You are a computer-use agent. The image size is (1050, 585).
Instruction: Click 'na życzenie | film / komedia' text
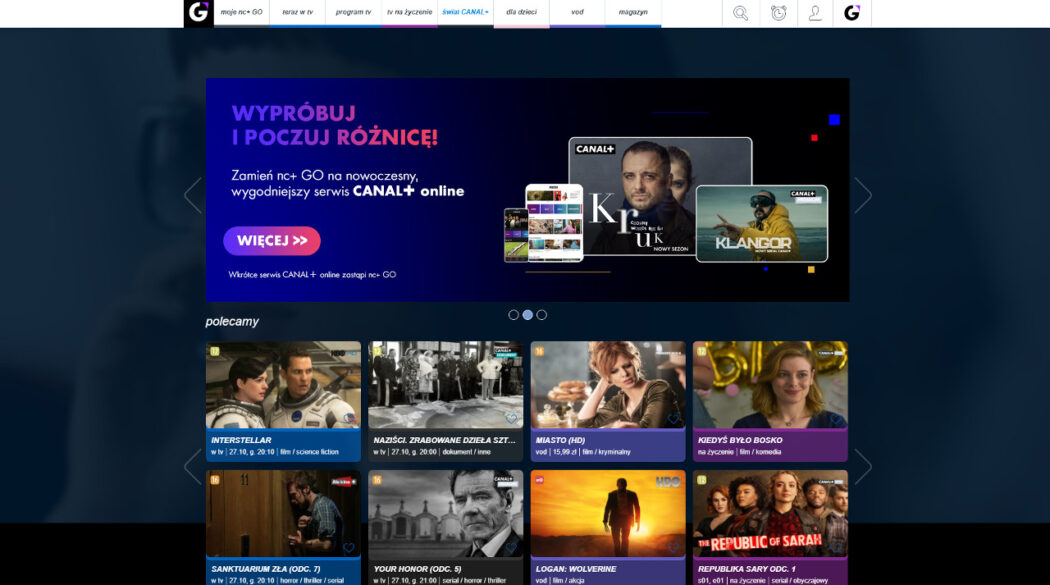(739, 452)
